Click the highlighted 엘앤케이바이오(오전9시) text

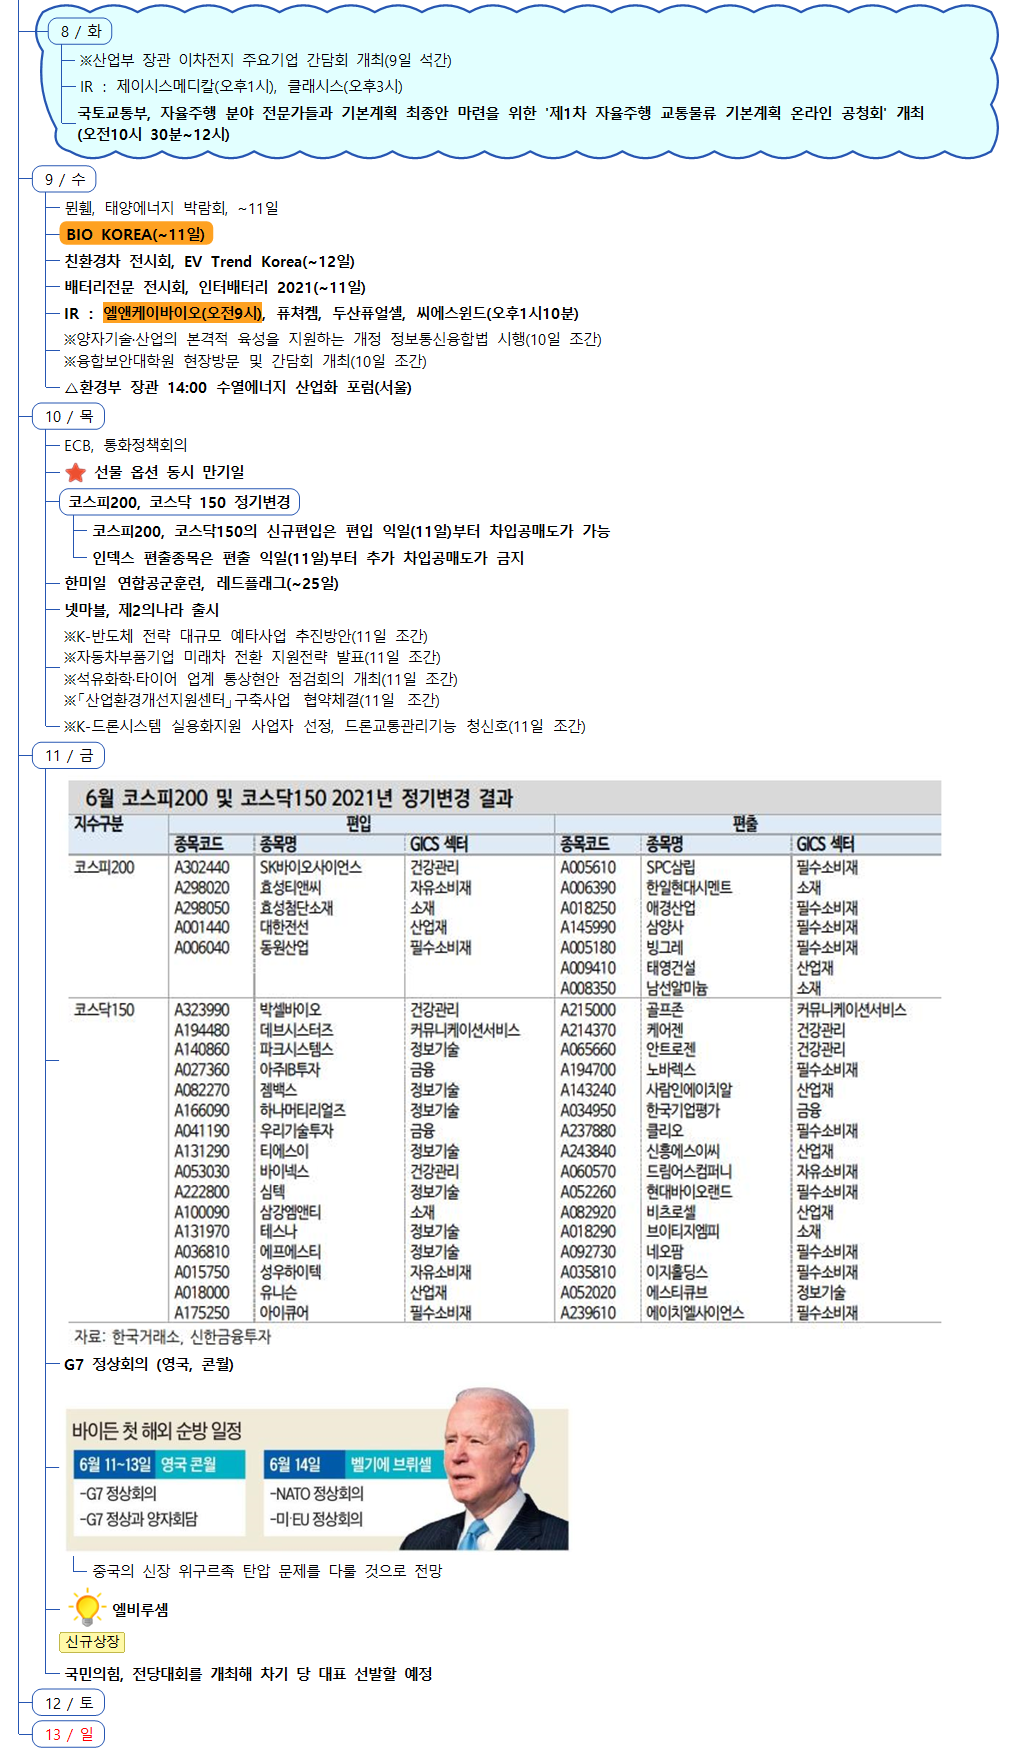click(183, 313)
